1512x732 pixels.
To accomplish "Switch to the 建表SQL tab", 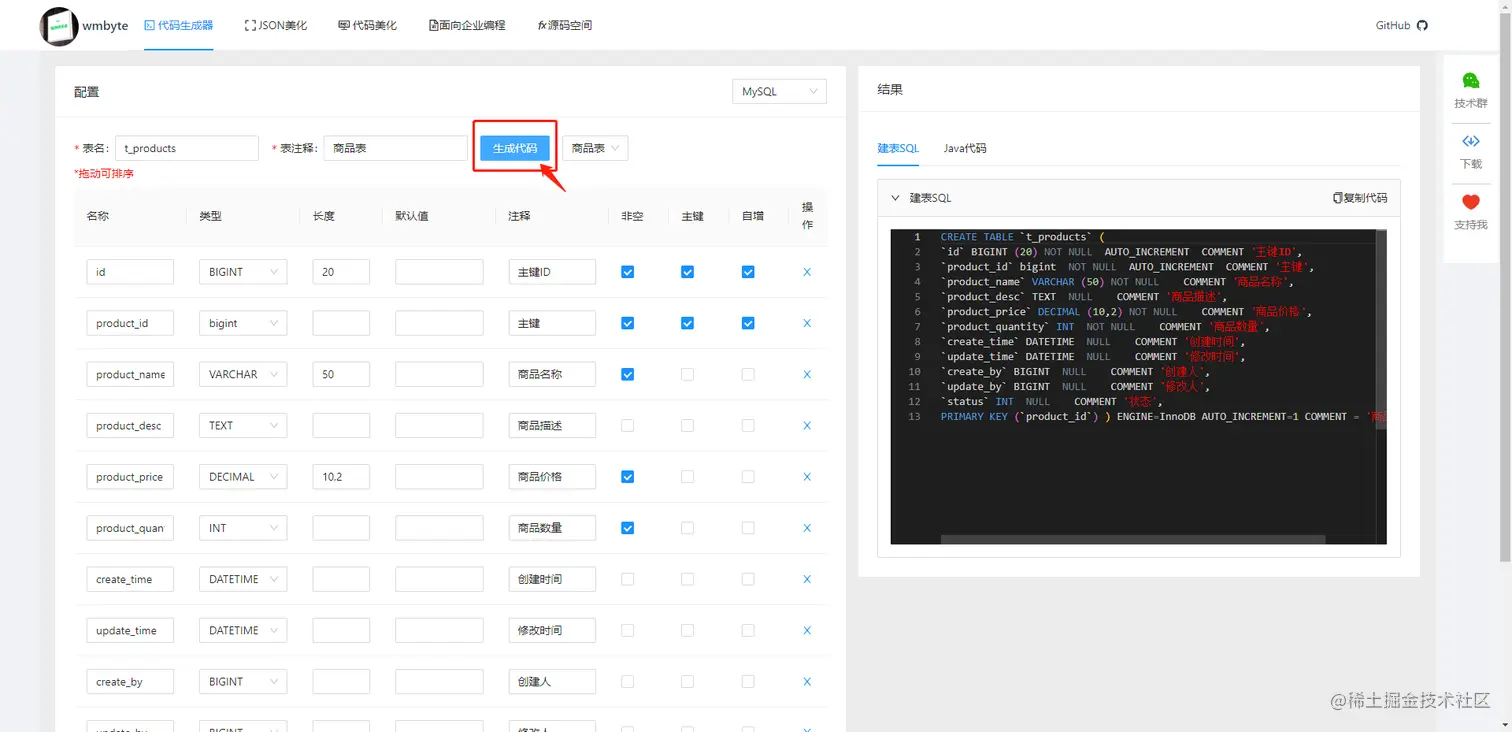I will tap(898, 148).
